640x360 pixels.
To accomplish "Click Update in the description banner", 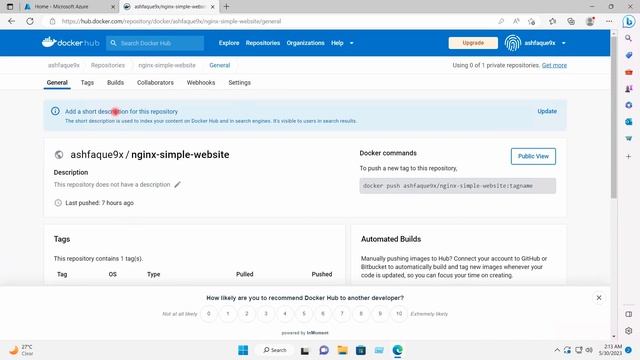I will (x=547, y=111).
